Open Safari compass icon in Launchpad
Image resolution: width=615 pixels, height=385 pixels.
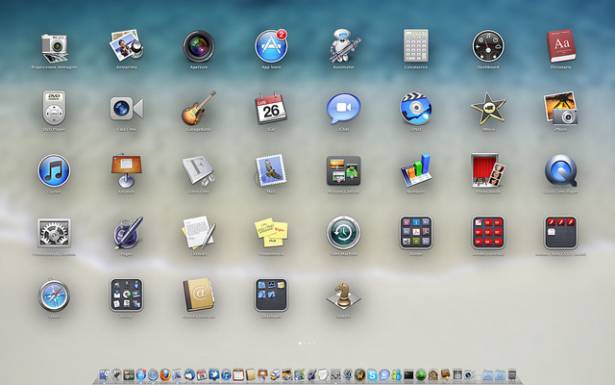pyautogui.click(x=54, y=295)
